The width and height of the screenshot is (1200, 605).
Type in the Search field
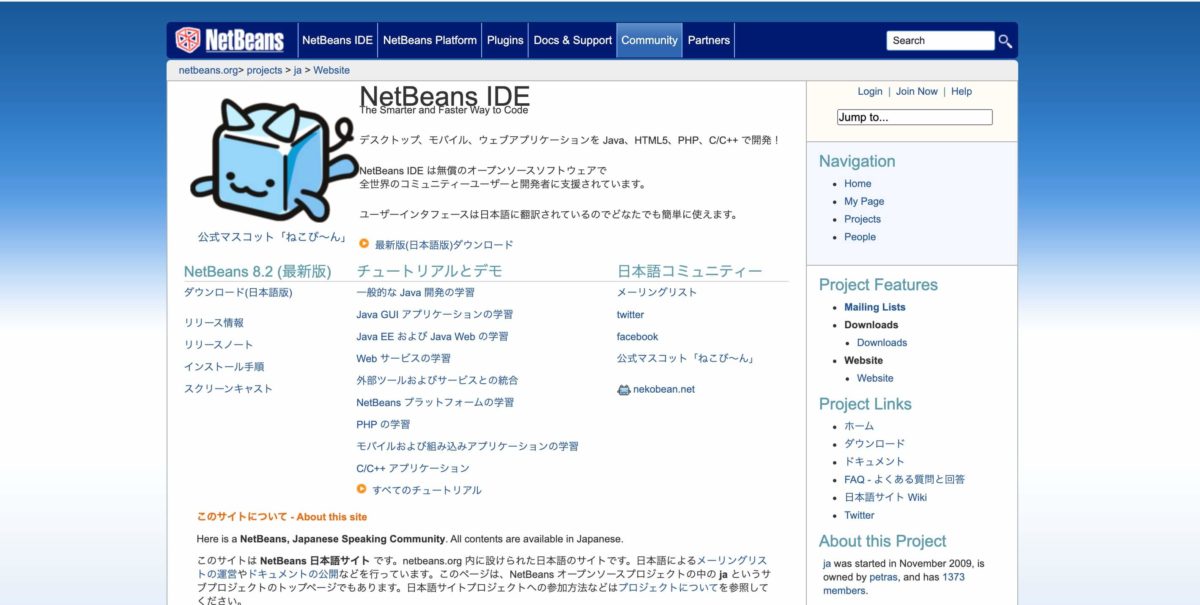[x=939, y=41]
